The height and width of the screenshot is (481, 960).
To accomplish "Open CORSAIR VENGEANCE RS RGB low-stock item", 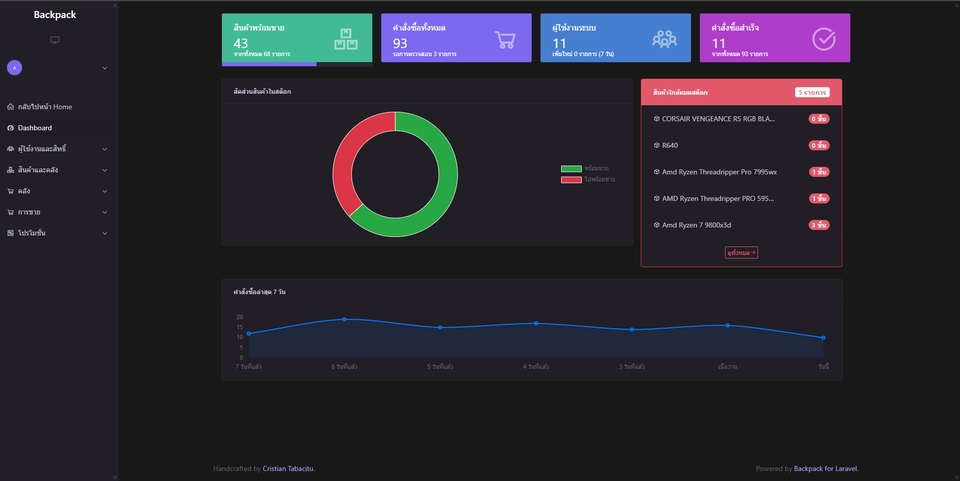I will (718, 119).
